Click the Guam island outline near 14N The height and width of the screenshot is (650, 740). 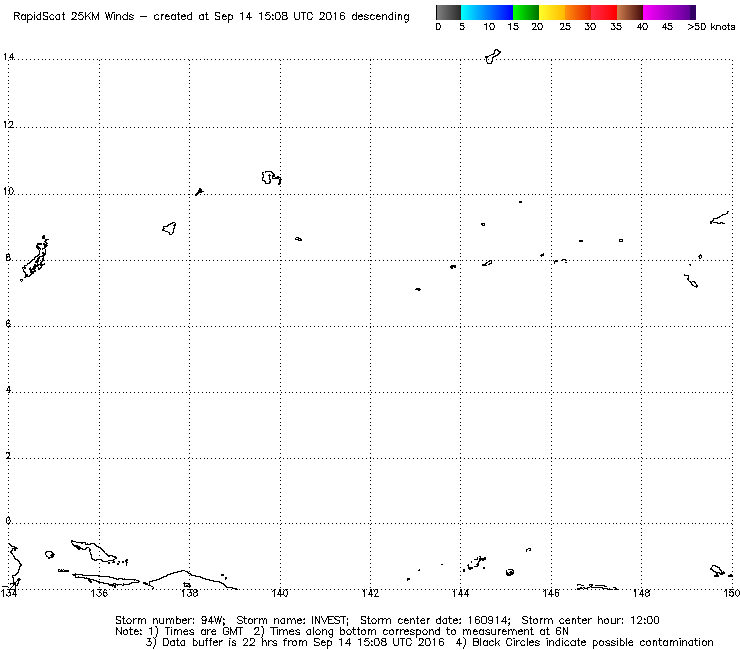pos(493,56)
